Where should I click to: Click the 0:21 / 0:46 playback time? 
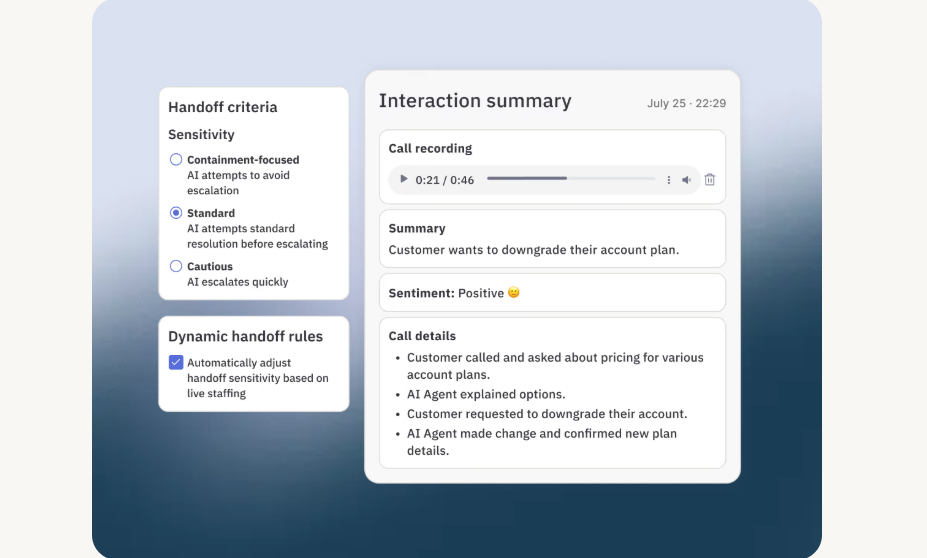(x=445, y=180)
